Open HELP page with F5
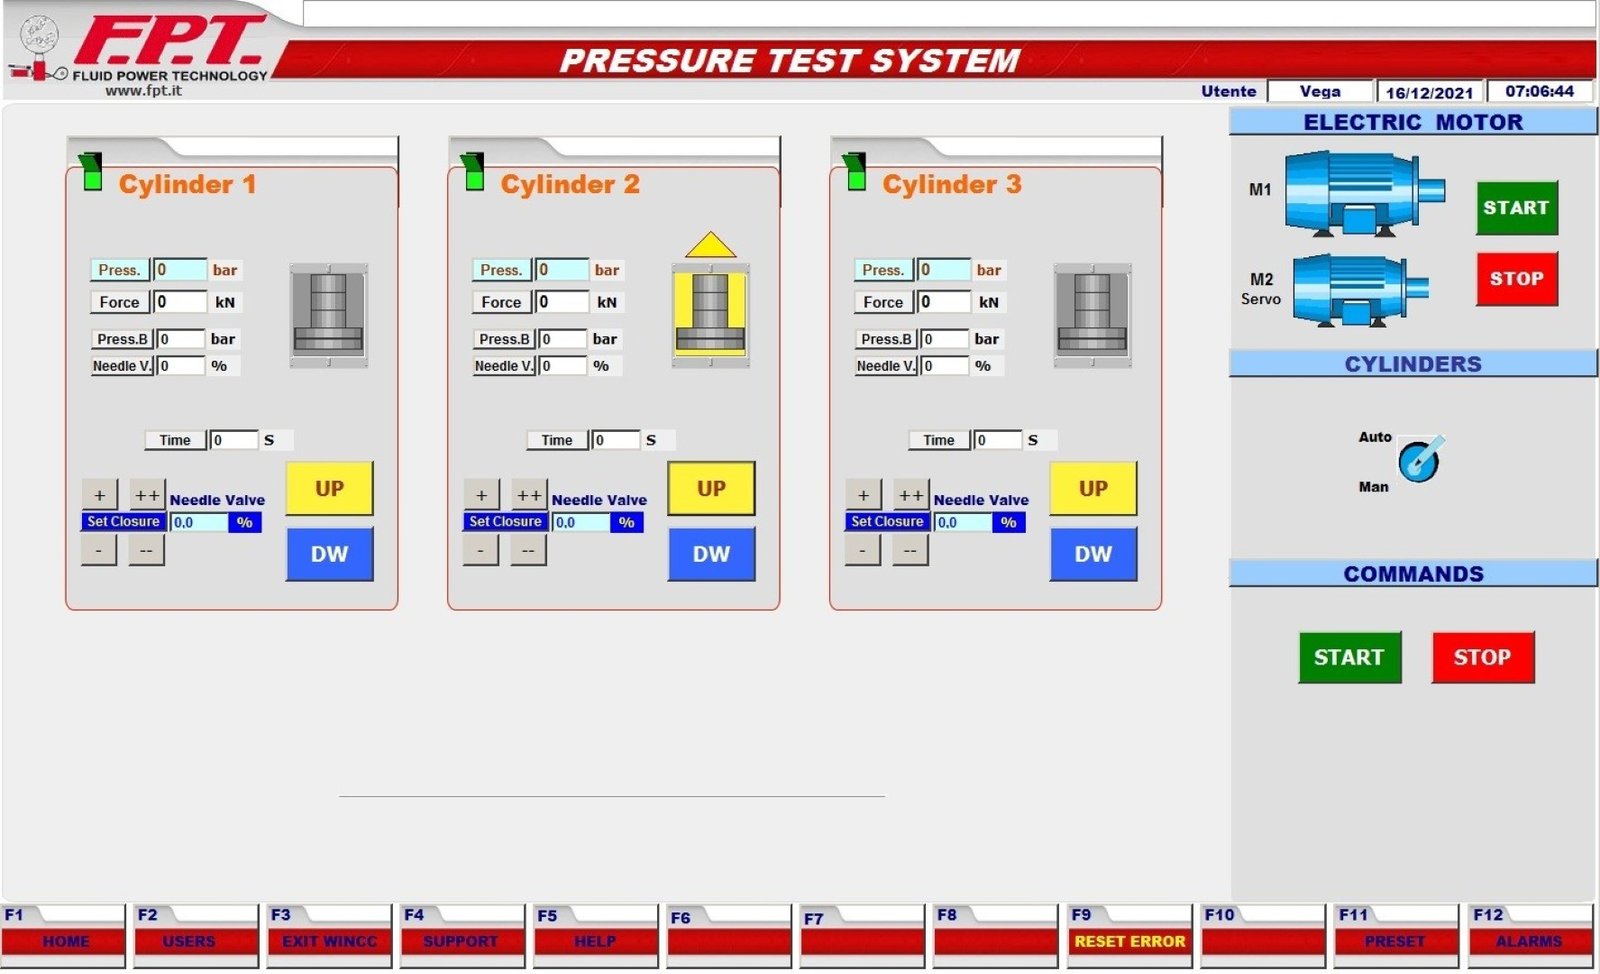1600x974 pixels. (x=596, y=936)
